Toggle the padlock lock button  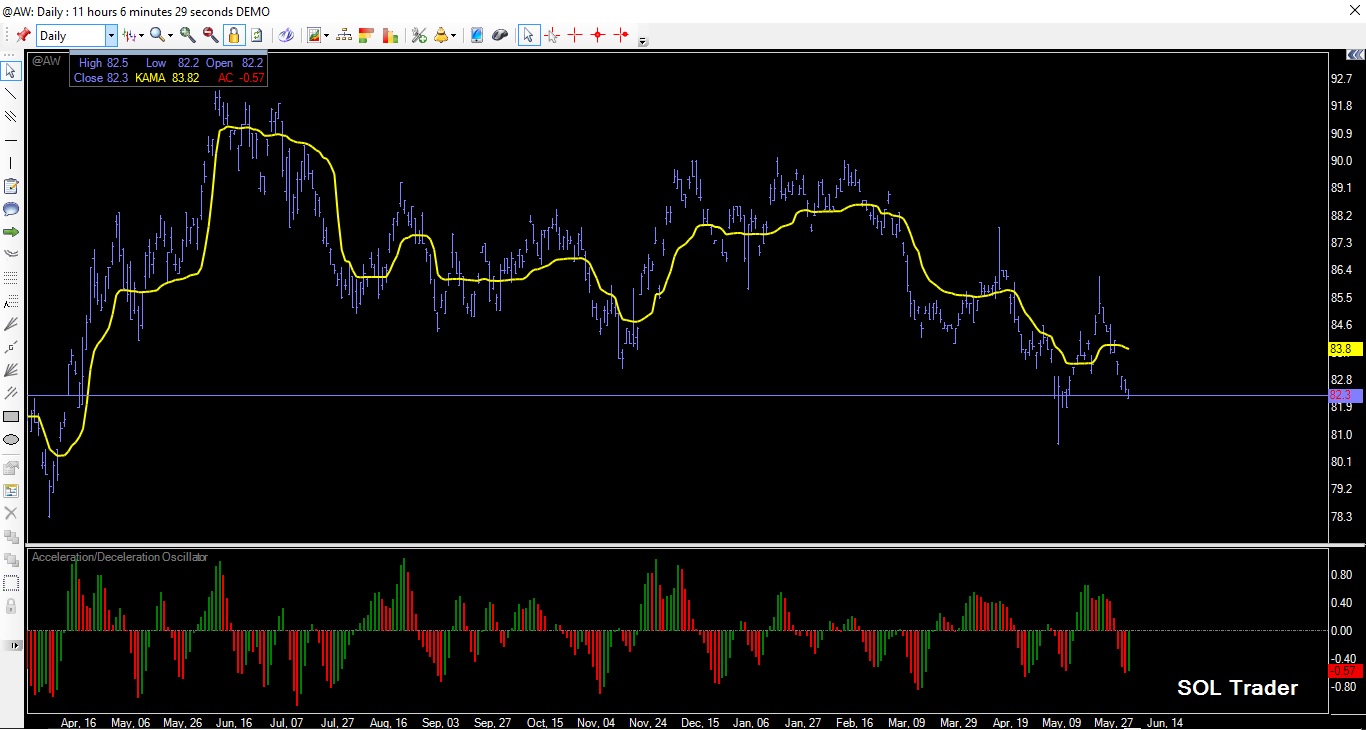pos(233,35)
